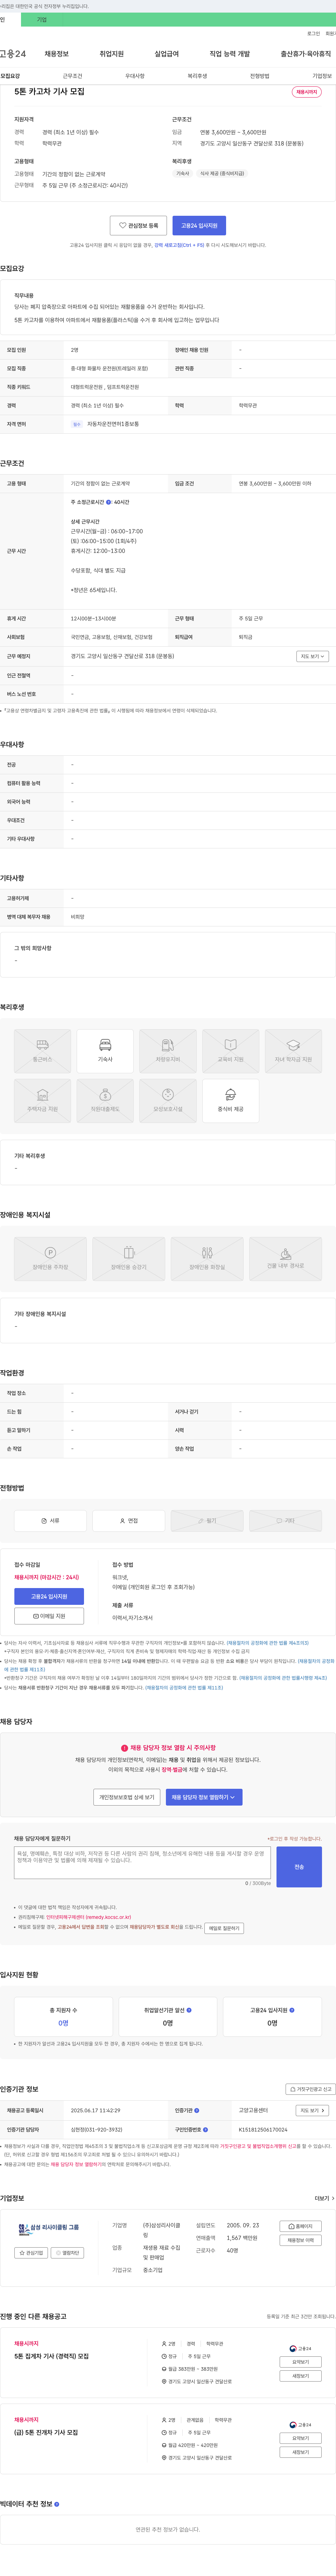The height and width of the screenshot is (2576, 336).
Task: Click 새창보기 for 5톤 진개차 기사 posting
Action: (x=300, y=2452)
